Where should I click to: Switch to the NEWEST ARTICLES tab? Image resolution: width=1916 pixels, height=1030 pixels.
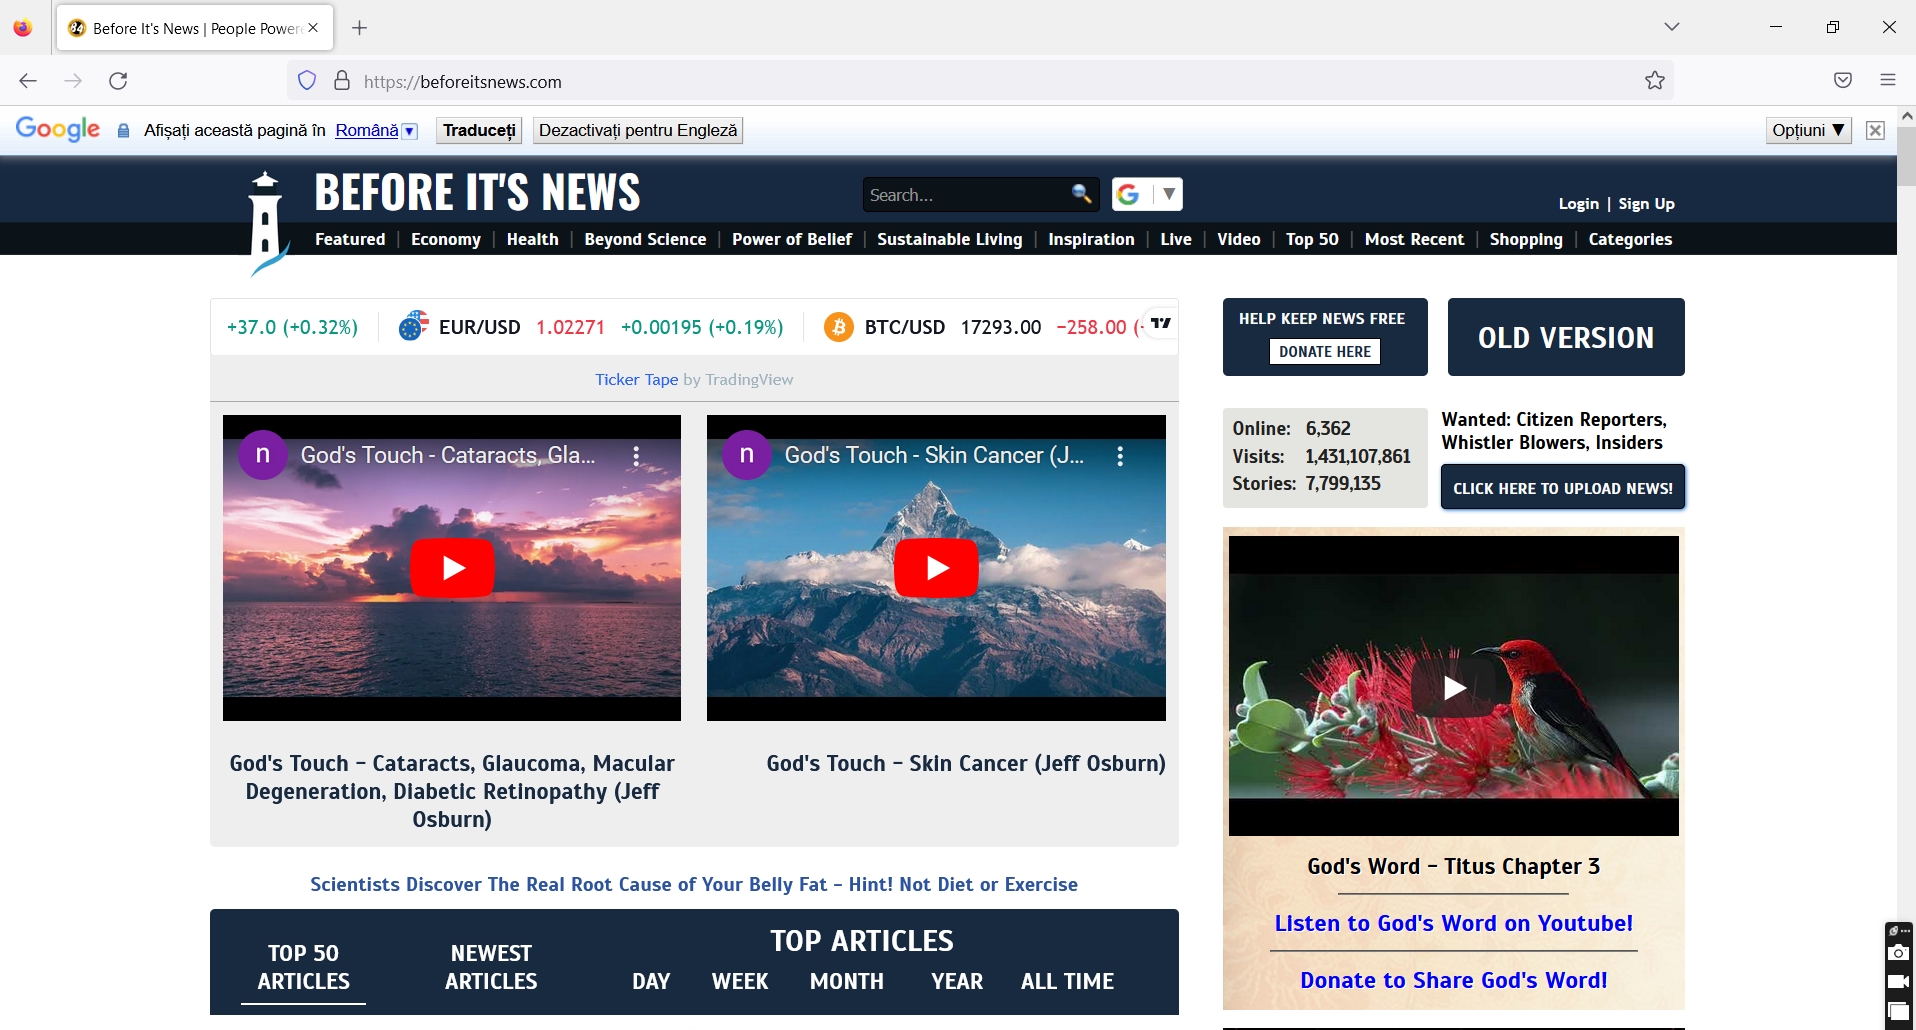(x=491, y=967)
